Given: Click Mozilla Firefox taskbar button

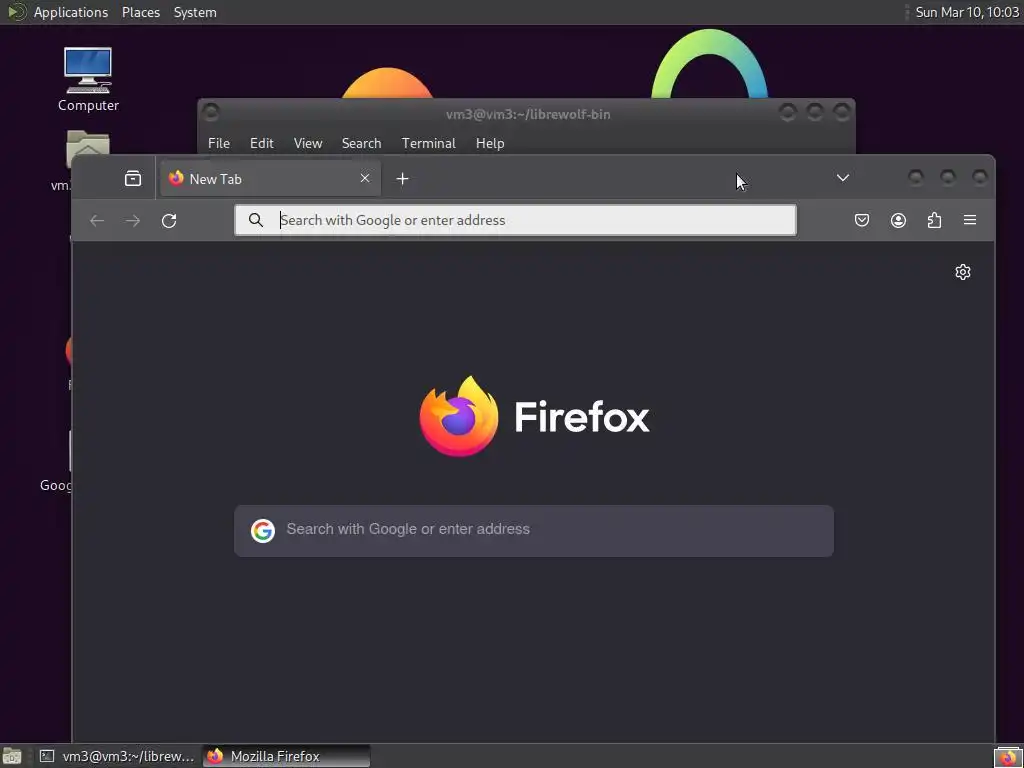Looking at the screenshot, I should click(x=286, y=756).
